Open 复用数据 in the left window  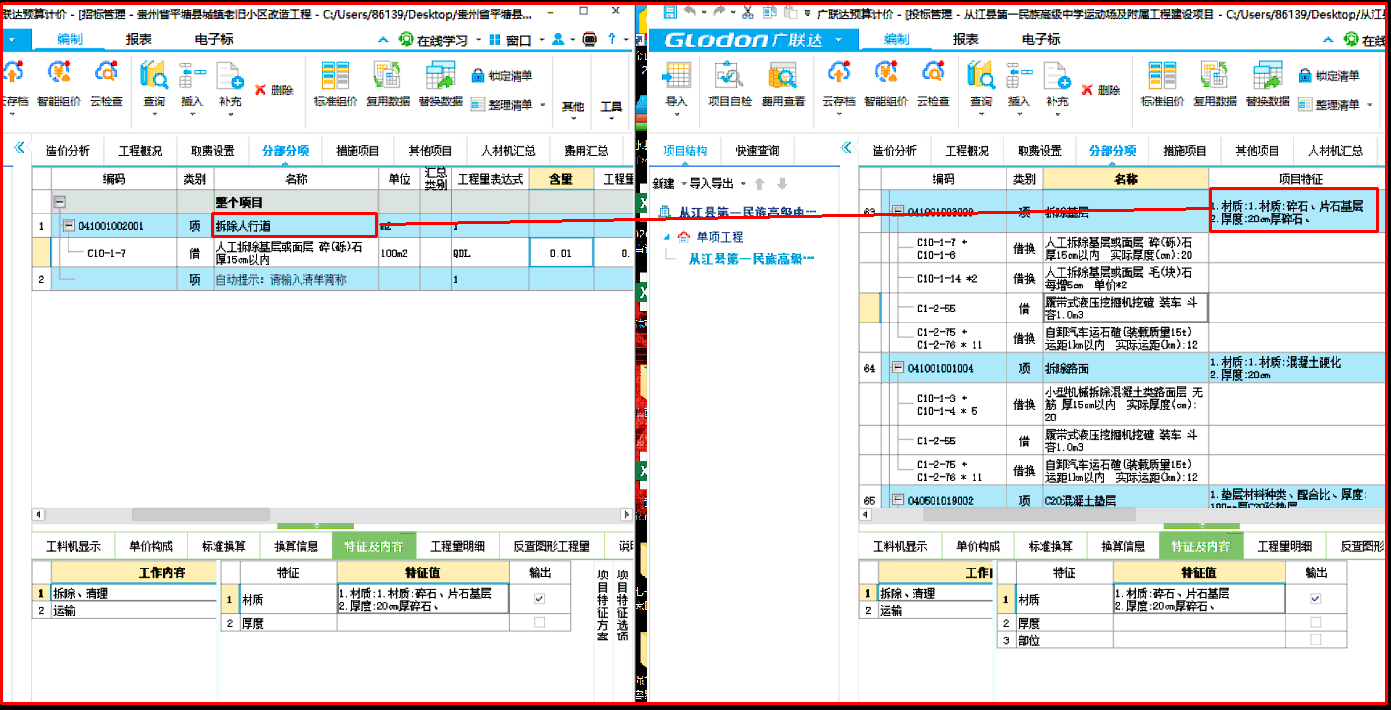tap(387, 82)
